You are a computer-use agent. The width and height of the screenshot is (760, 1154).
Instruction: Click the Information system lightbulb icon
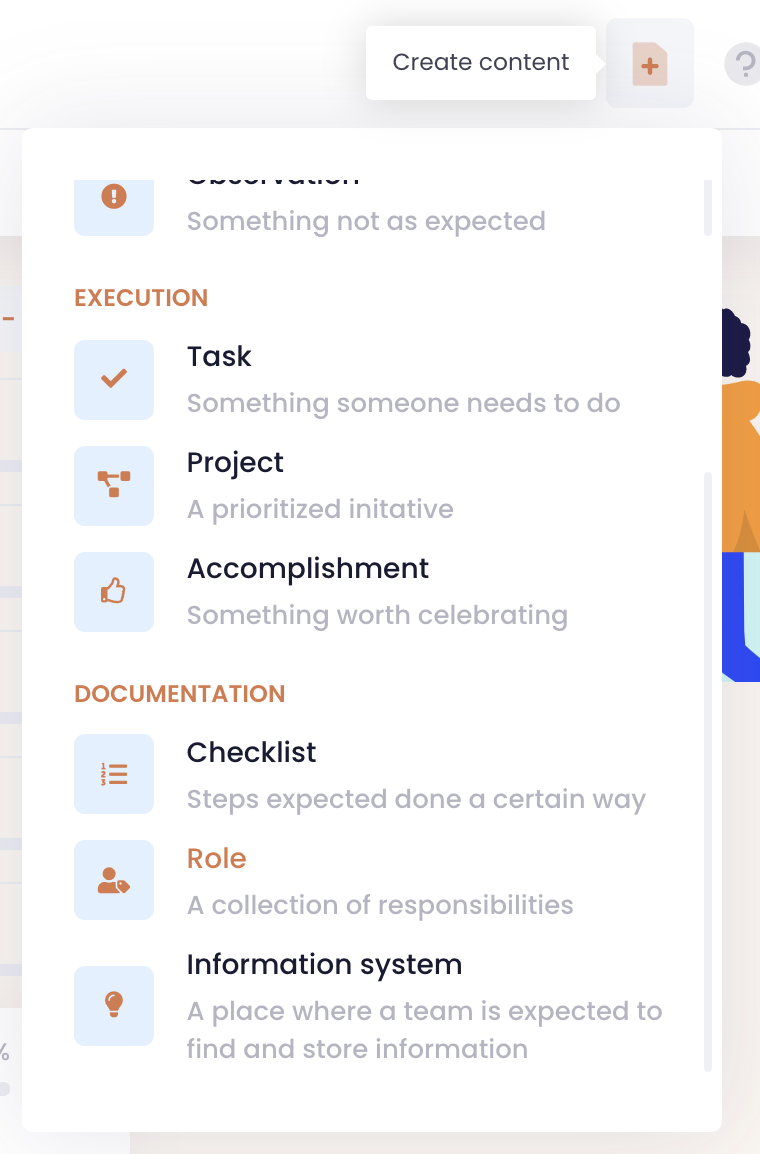(x=114, y=1005)
